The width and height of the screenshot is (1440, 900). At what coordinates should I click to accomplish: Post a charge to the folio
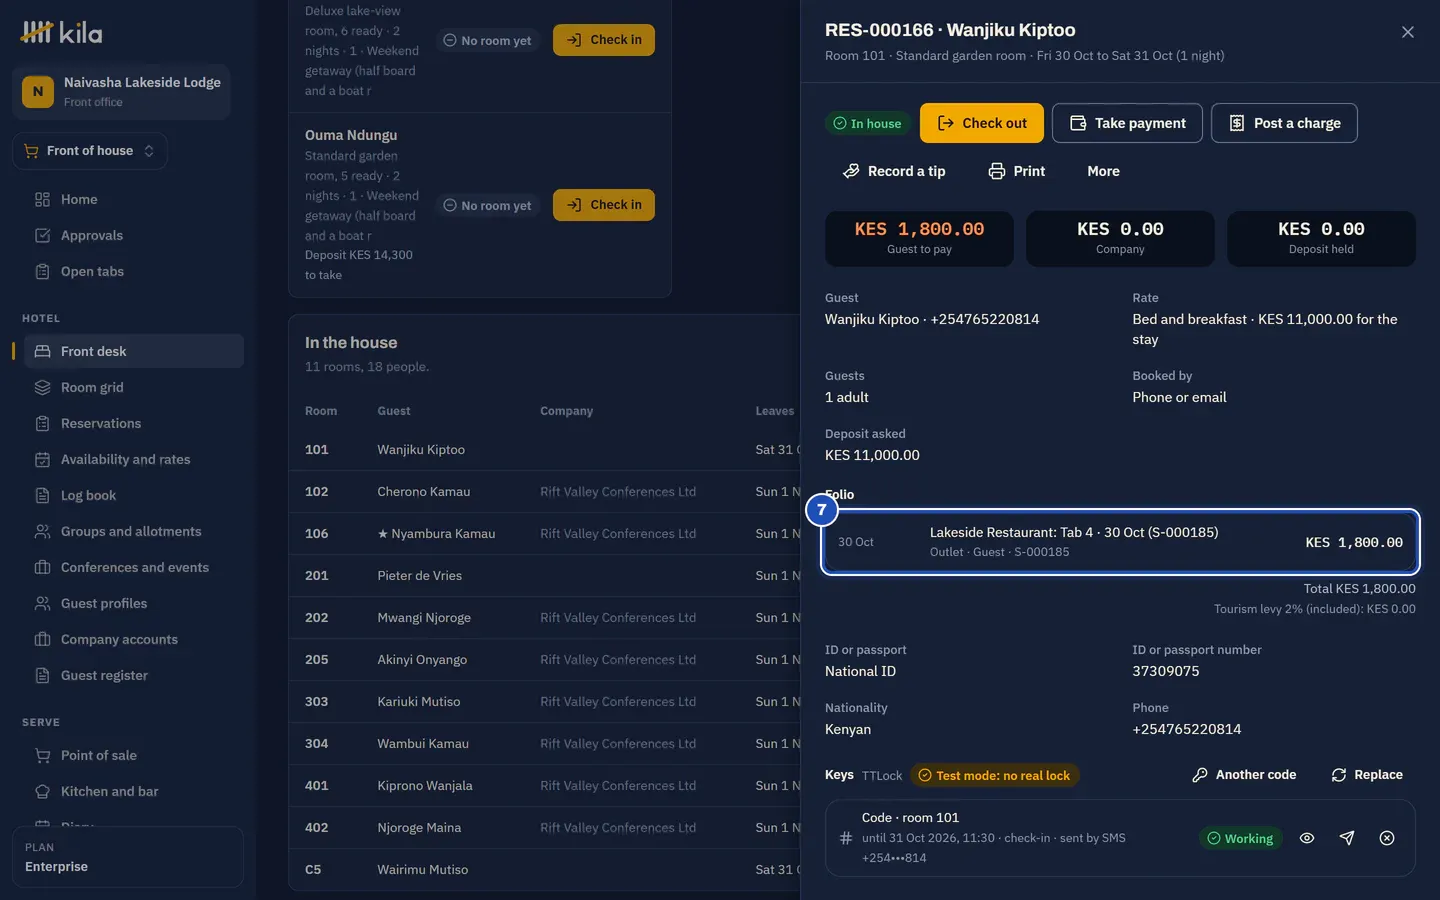pos(1284,123)
